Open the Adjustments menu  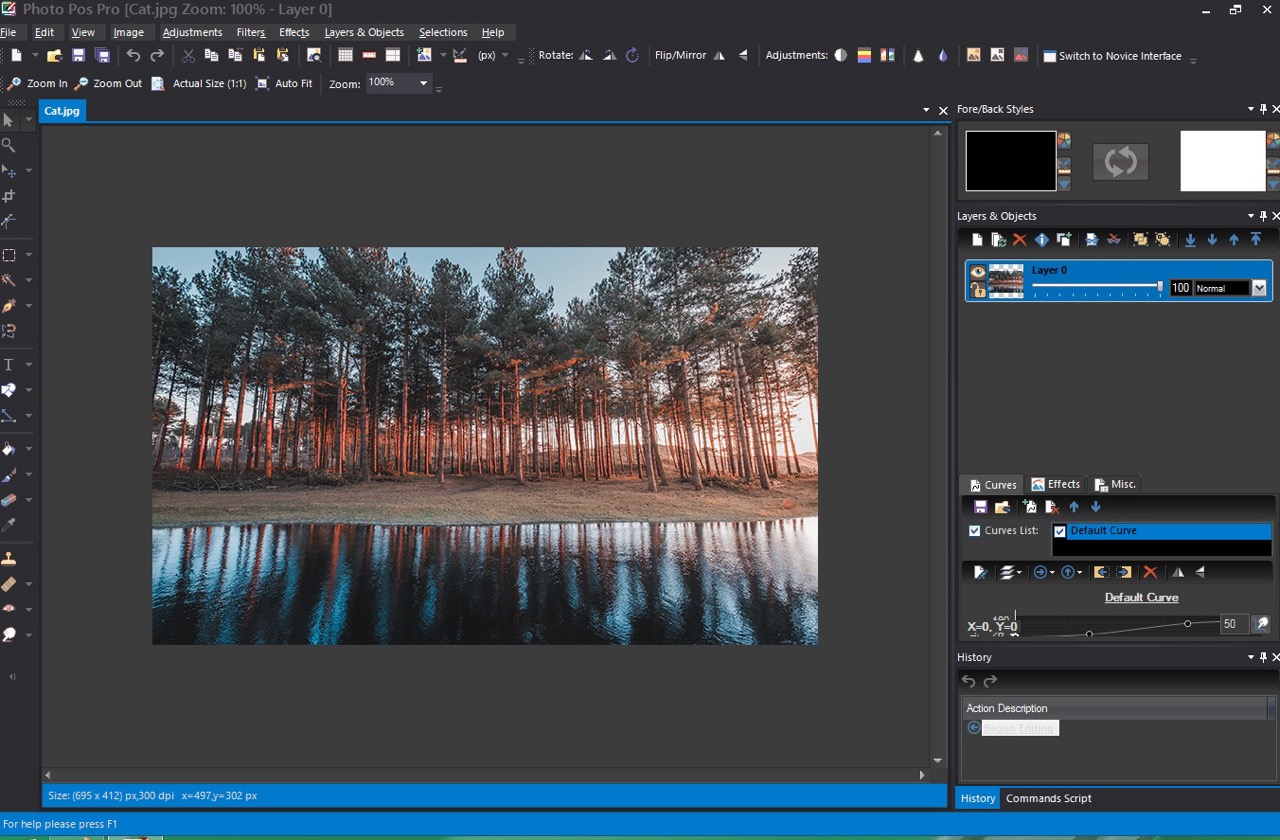pos(192,32)
